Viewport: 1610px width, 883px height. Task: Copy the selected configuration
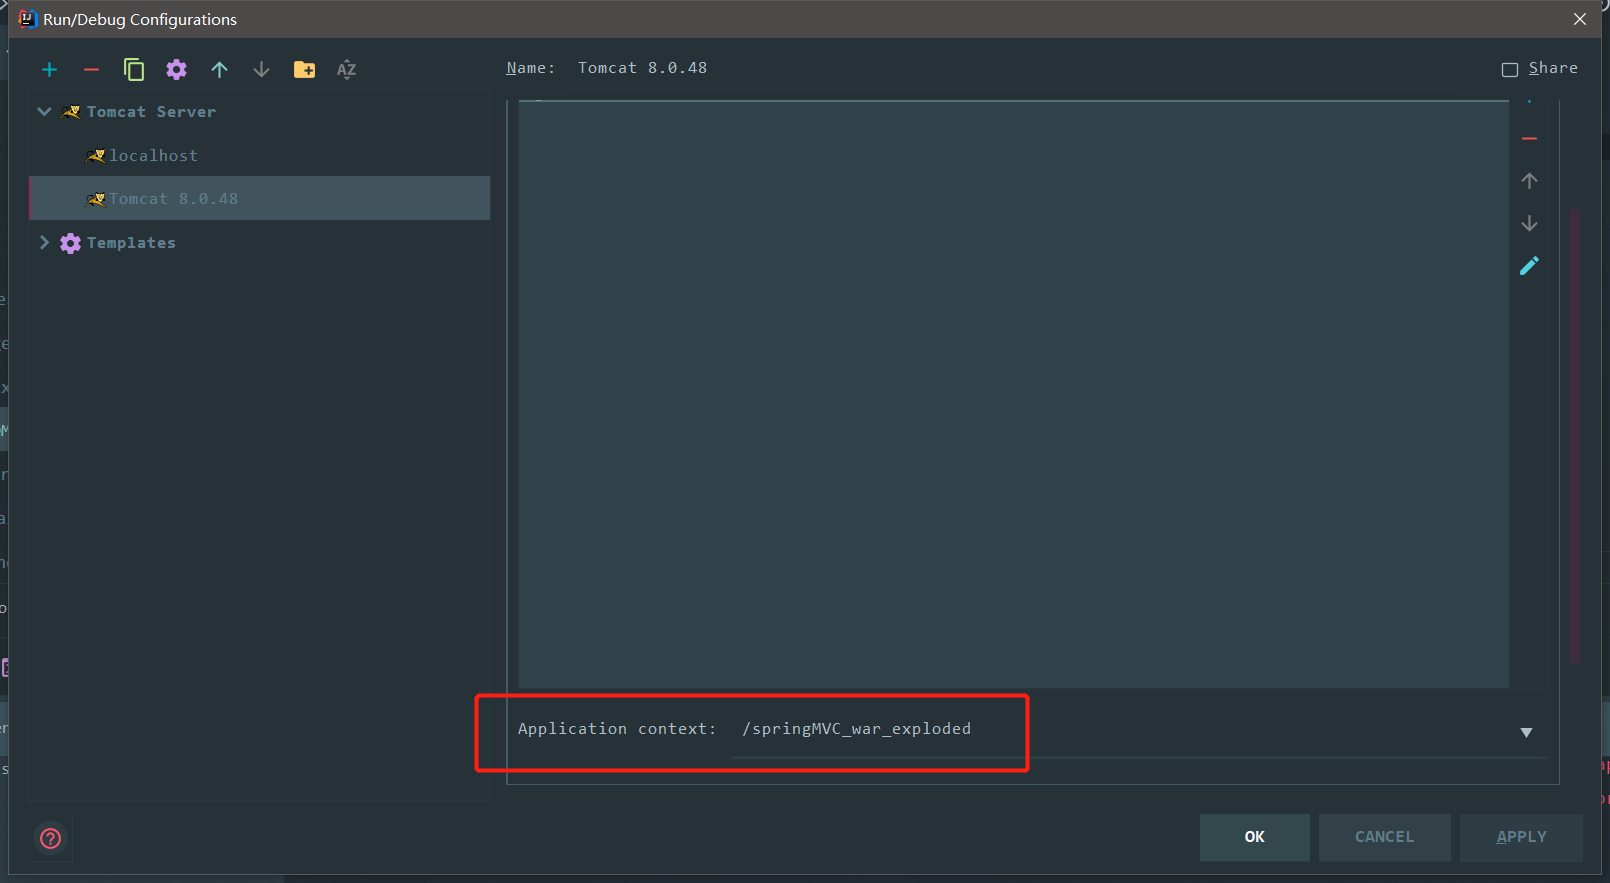pos(134,69)
